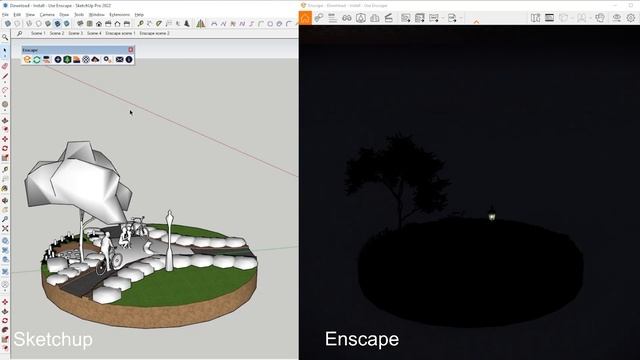The image size is (640, 360).
Task: Switch to the Scene 4 tab
Action: coord(94,33)
